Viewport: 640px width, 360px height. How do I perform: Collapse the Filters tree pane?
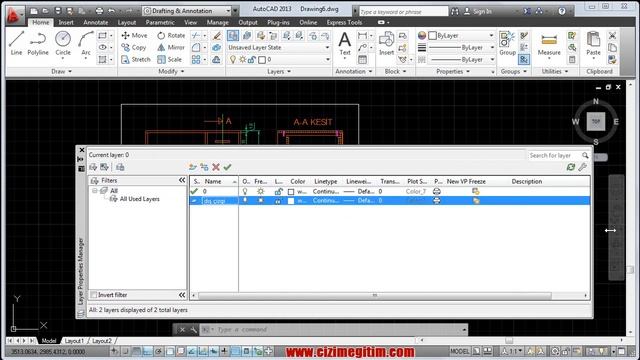182,180
